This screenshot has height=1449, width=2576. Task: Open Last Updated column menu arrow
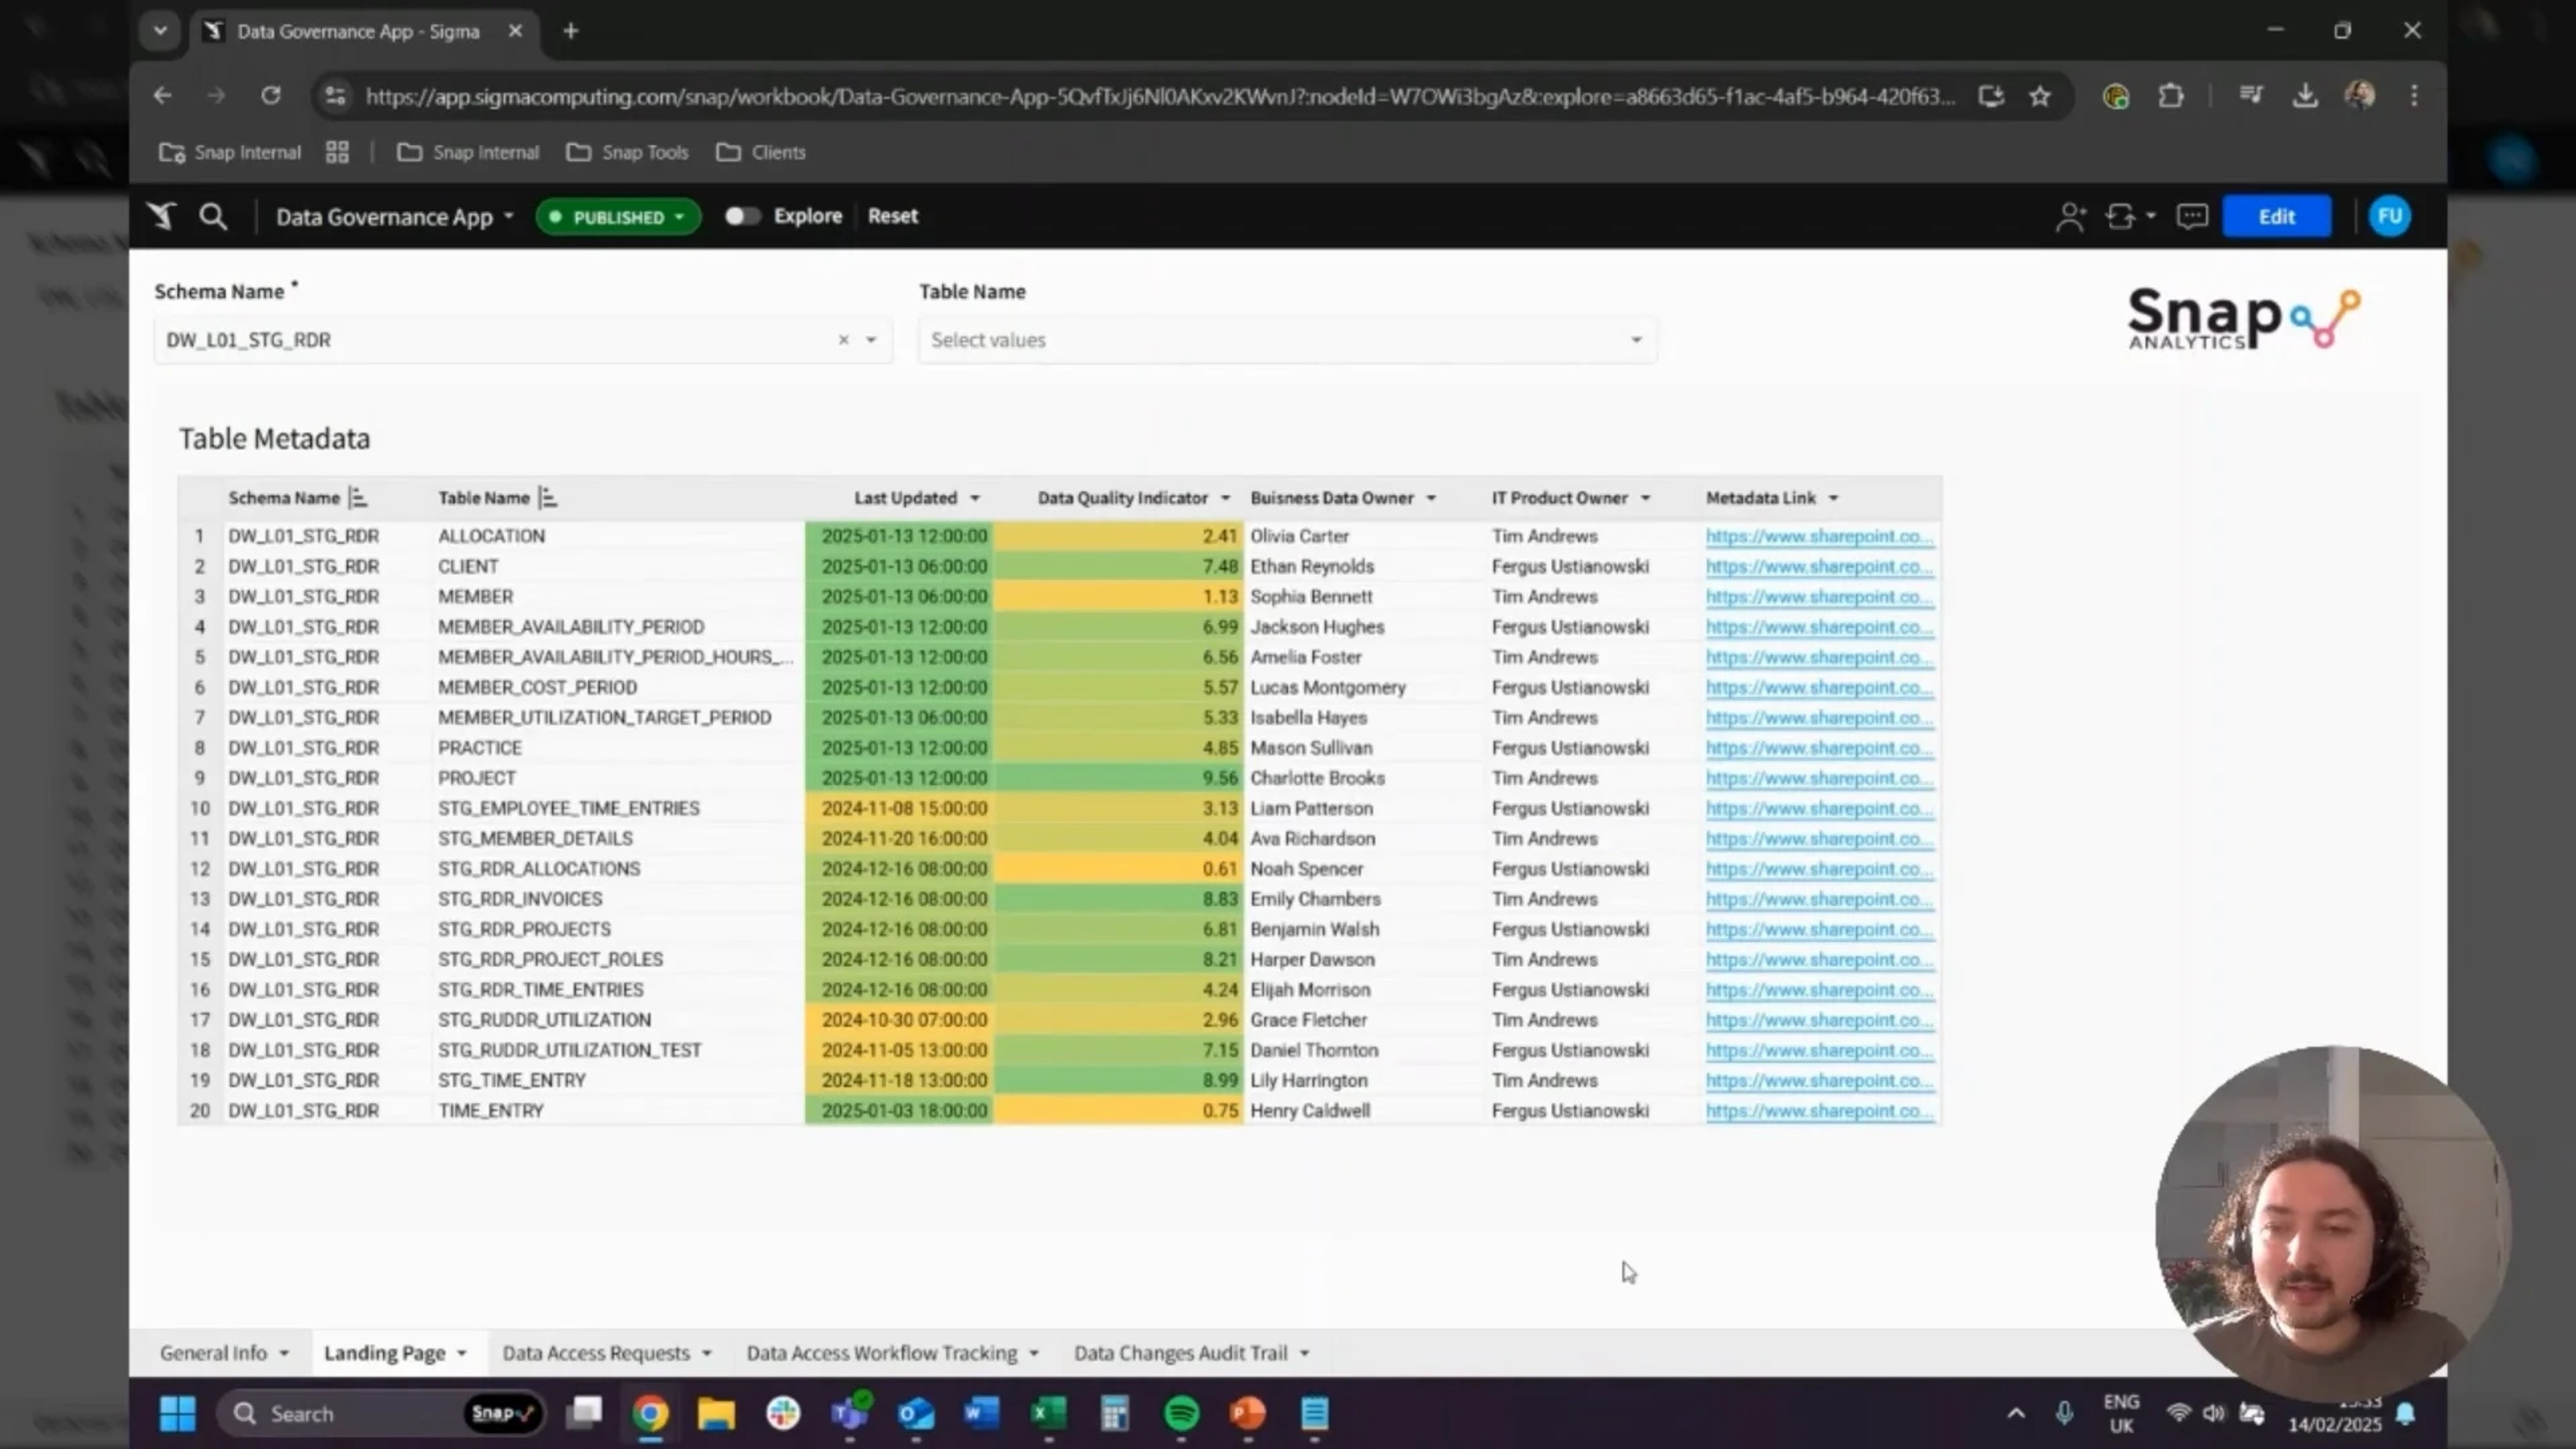click(x=975, y=498)
